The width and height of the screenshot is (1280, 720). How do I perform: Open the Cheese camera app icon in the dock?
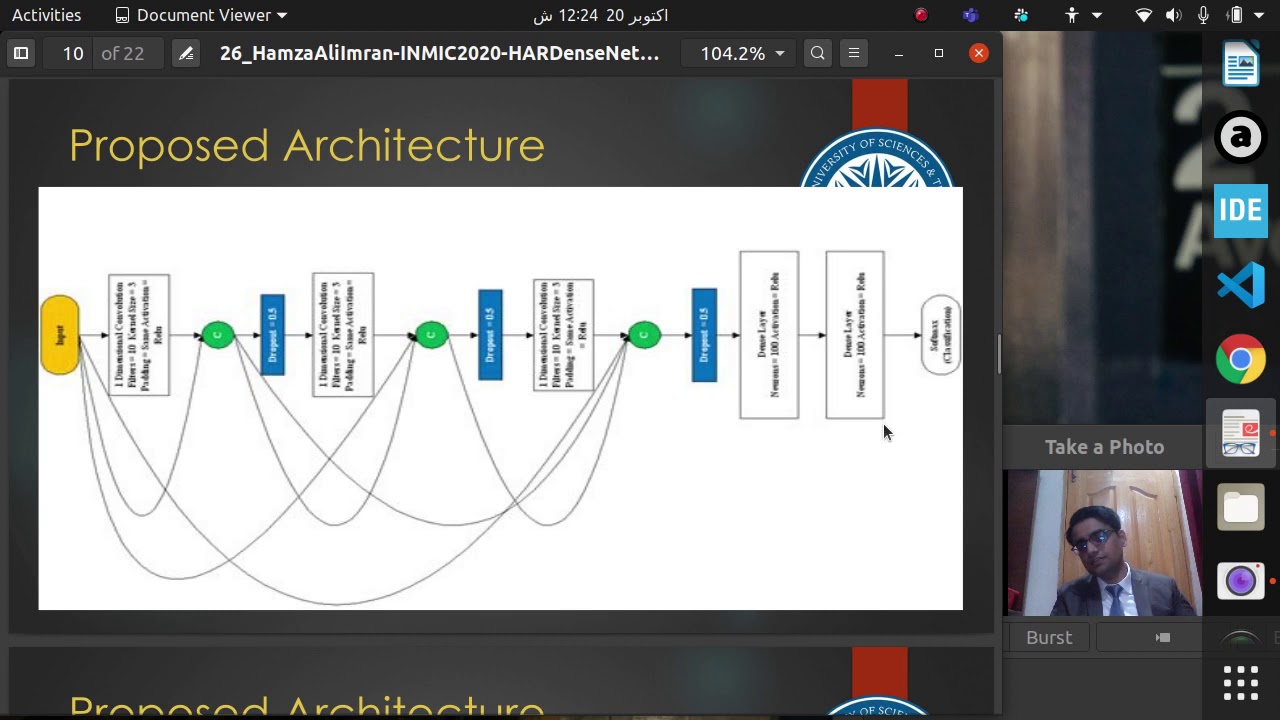[1241, 581]
